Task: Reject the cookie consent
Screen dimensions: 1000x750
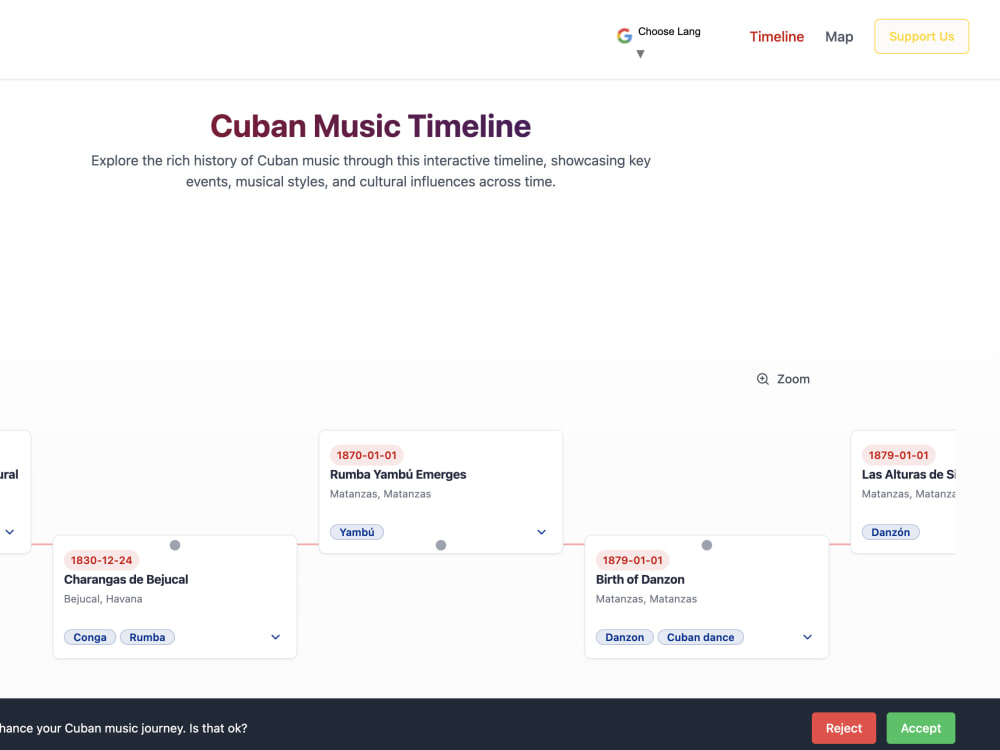Action: click(843, 728)
